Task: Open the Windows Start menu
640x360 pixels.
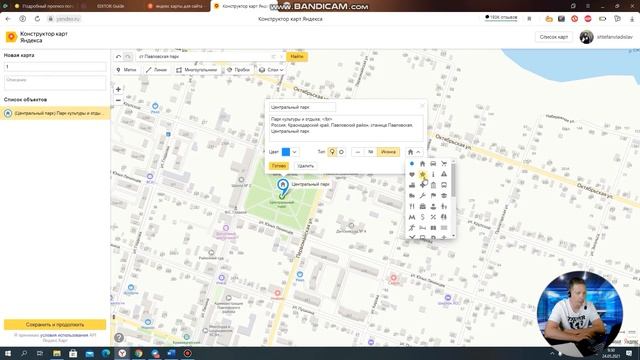Action: [x=7, y=353]
